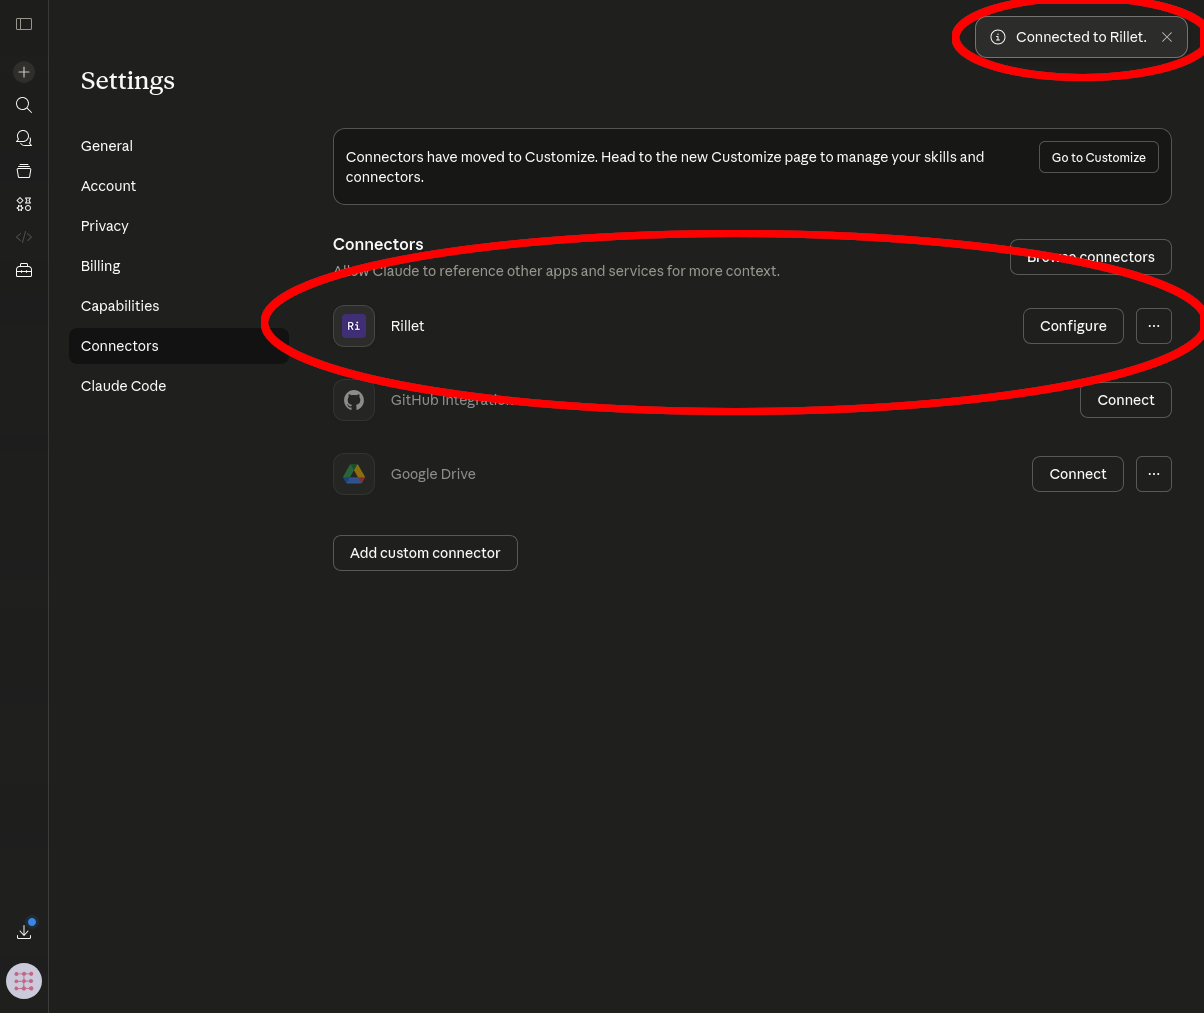Click the Rillet connector name
This screenshot has height=1013, width=1204.
[x=408, y=326]
